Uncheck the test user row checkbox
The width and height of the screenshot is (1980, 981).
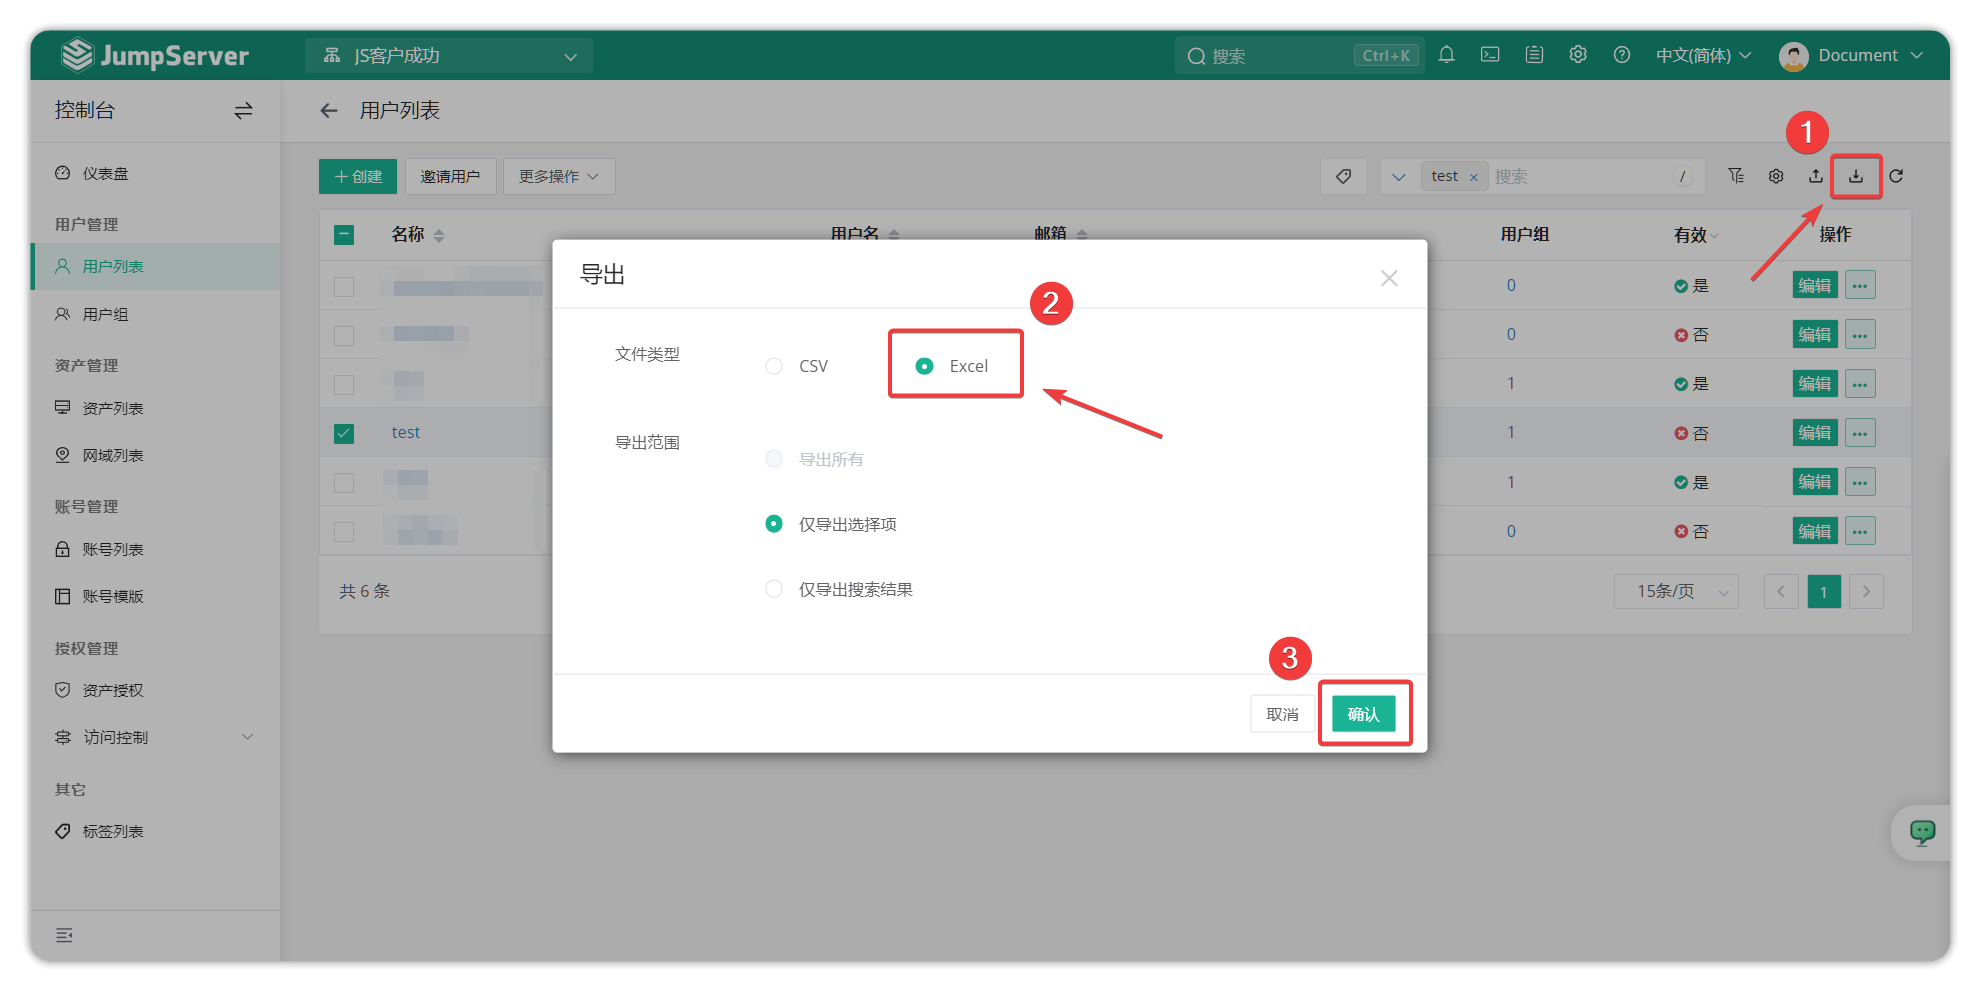point(344,433)
